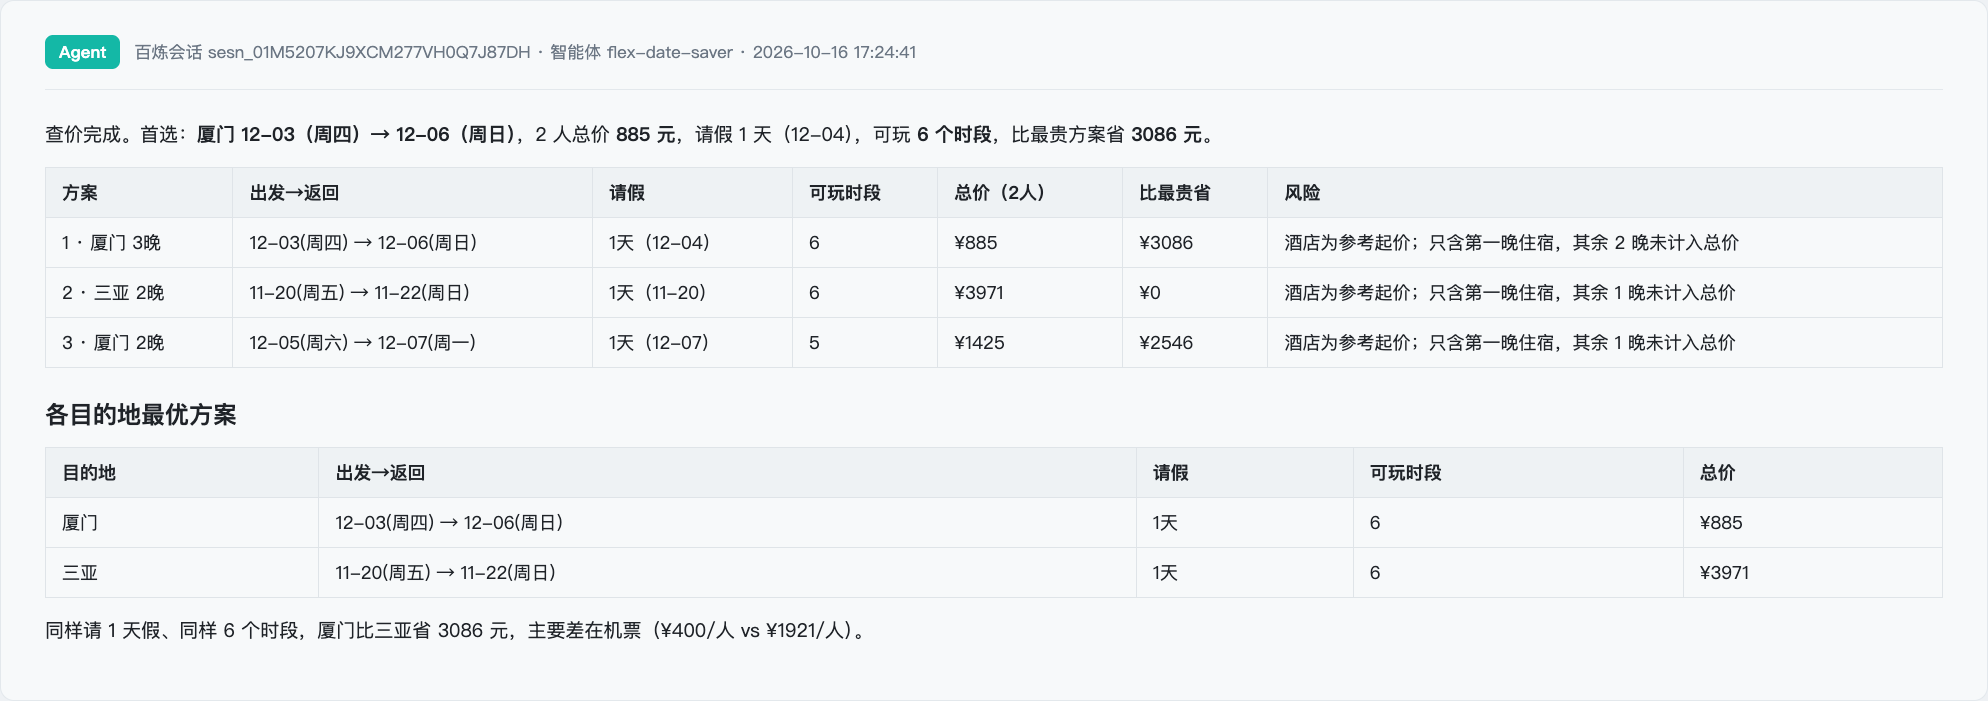The image size is (1988, 701).
Task: Click the plan row '2 · 三亚 2晚'
Action: tap(993, 293)
